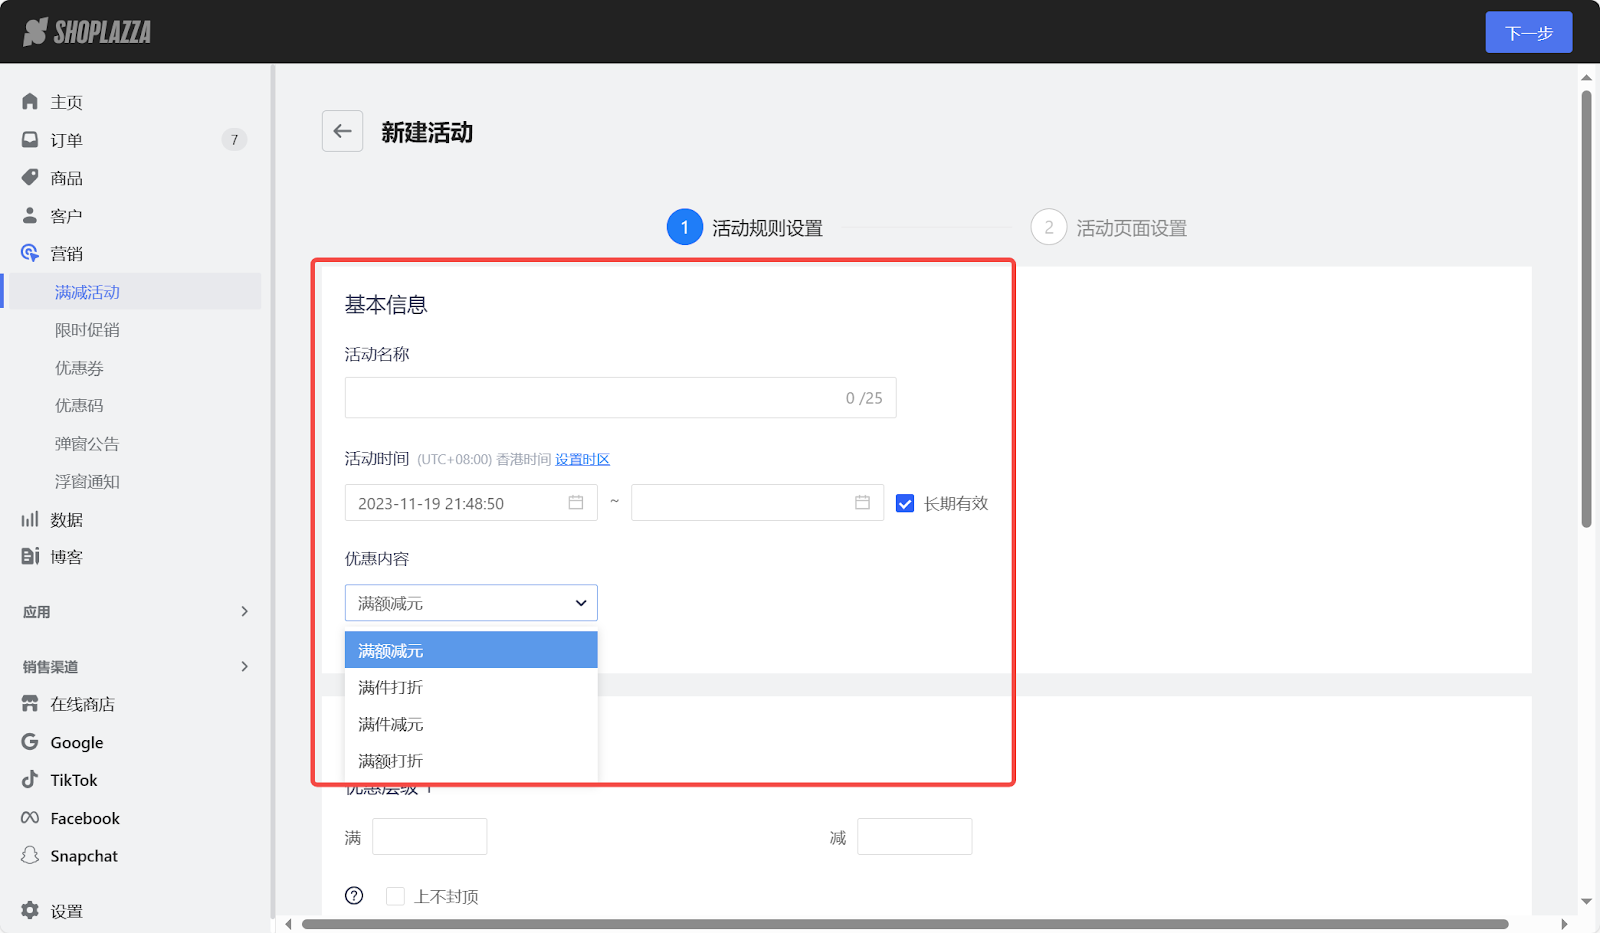This screenshot has height=933, width=1600.
Task: Open the TikTok sales channel
Action: pos(72,779)
